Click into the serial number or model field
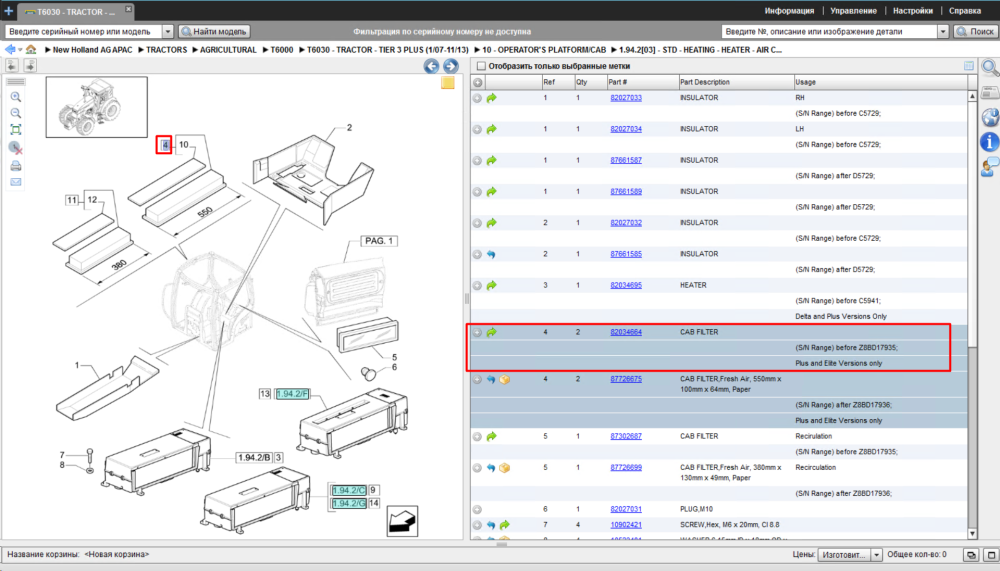The width and height of the screenshot is (1000, 571). tap(84, 31)
